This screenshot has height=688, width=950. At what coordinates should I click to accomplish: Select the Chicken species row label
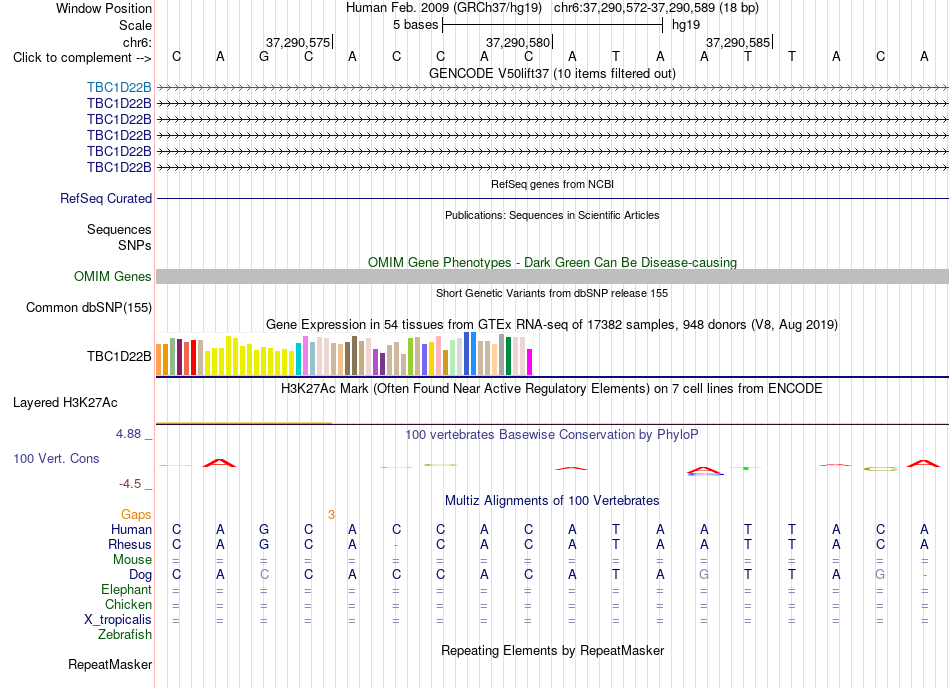click(x=128, y=604)
